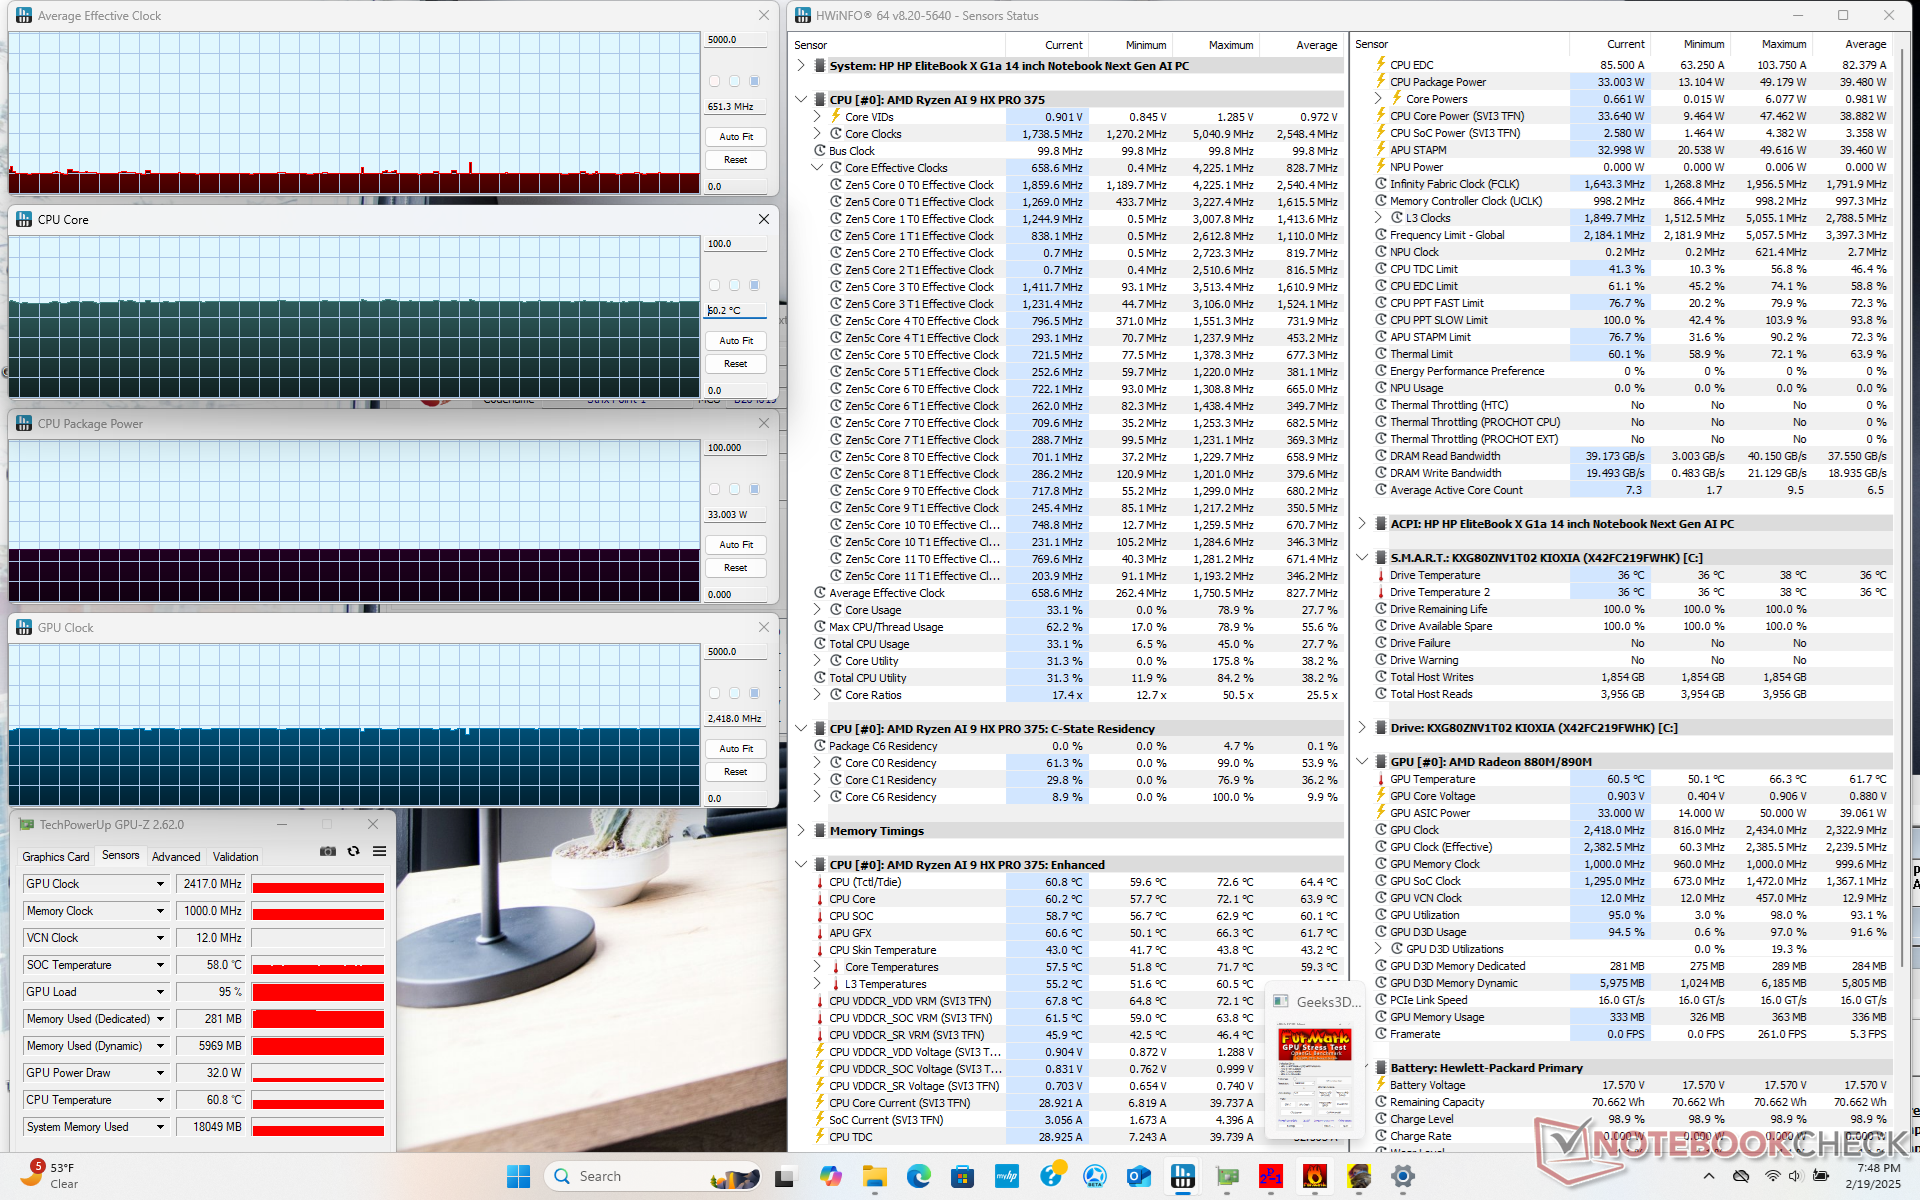Toggle last checkbox in GPU Clock graph
The width and height of the screenshot is (1920, 1200).
pos(754,693)
